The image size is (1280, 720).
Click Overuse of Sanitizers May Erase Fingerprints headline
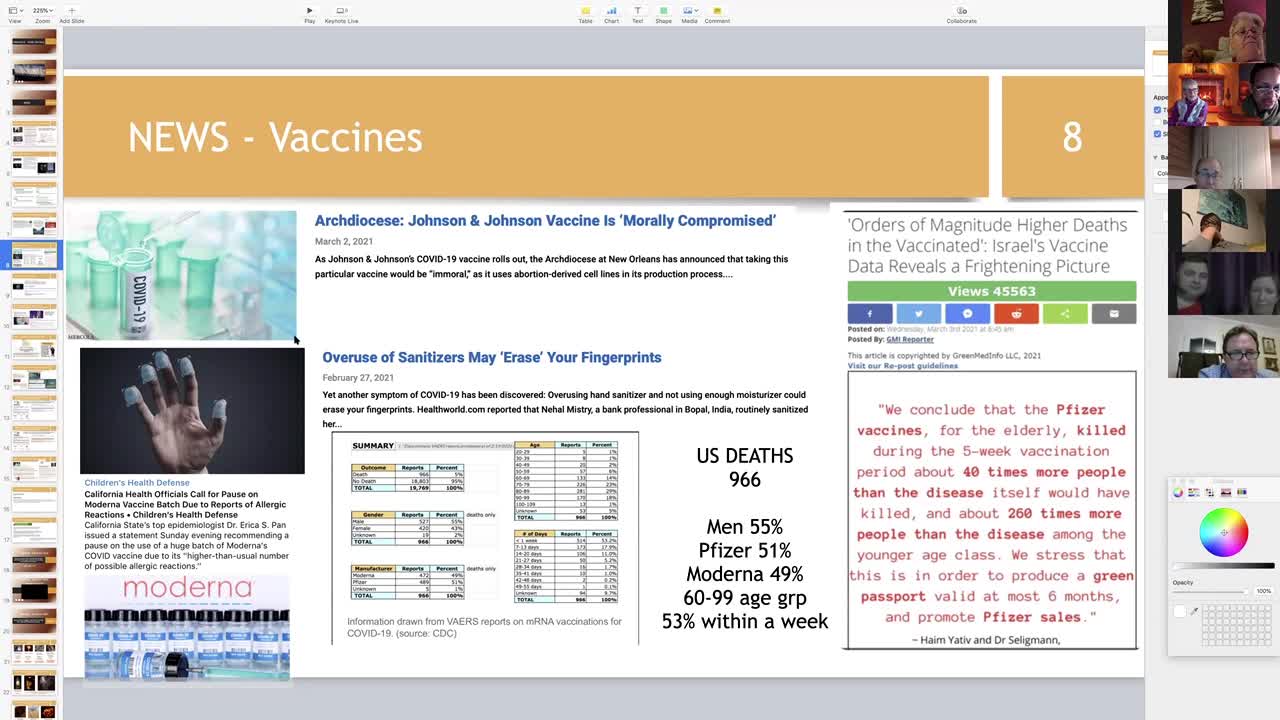tap(492, 357)
